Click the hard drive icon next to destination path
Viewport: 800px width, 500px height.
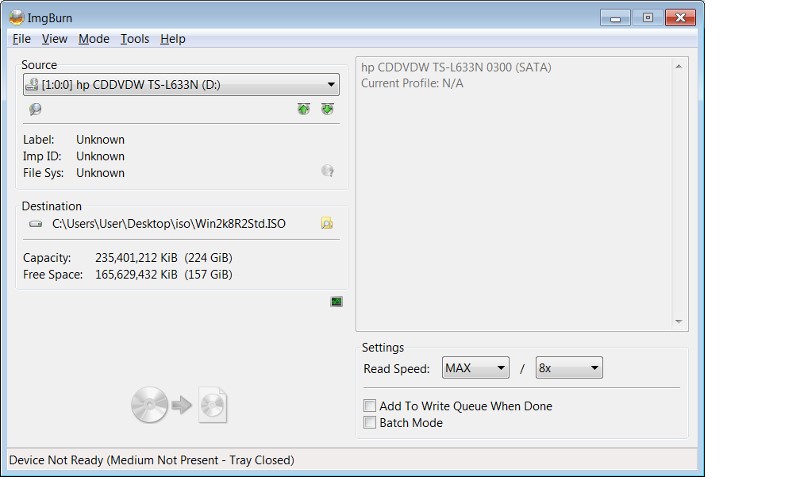(x=35, y=224)
